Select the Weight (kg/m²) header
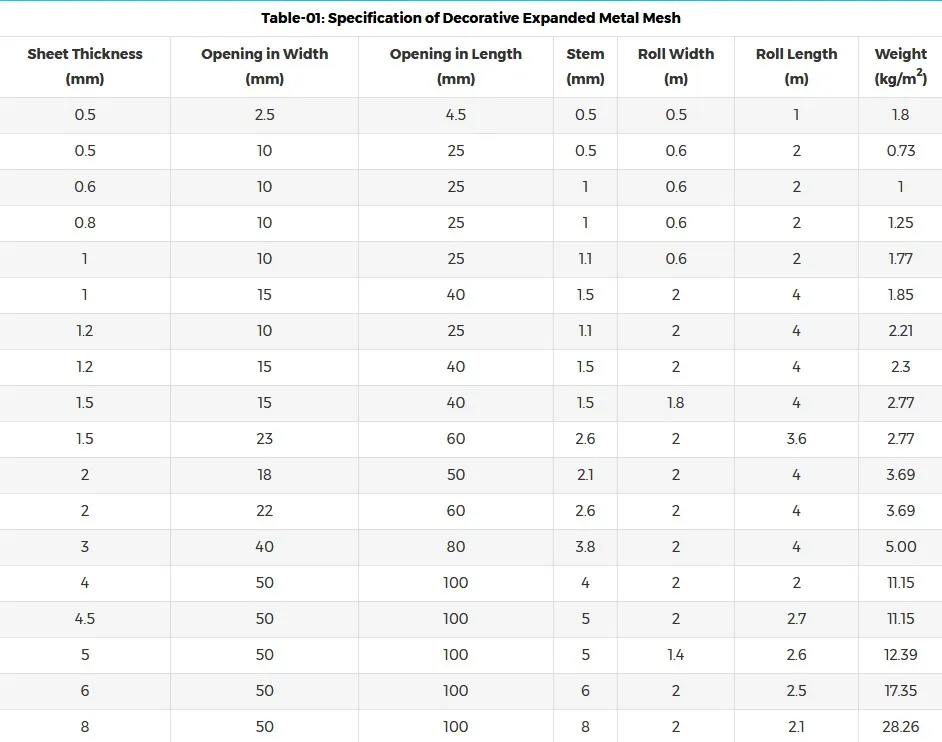Image resolution: width=942 pixels, height=742 pixels. coord(901,67)
